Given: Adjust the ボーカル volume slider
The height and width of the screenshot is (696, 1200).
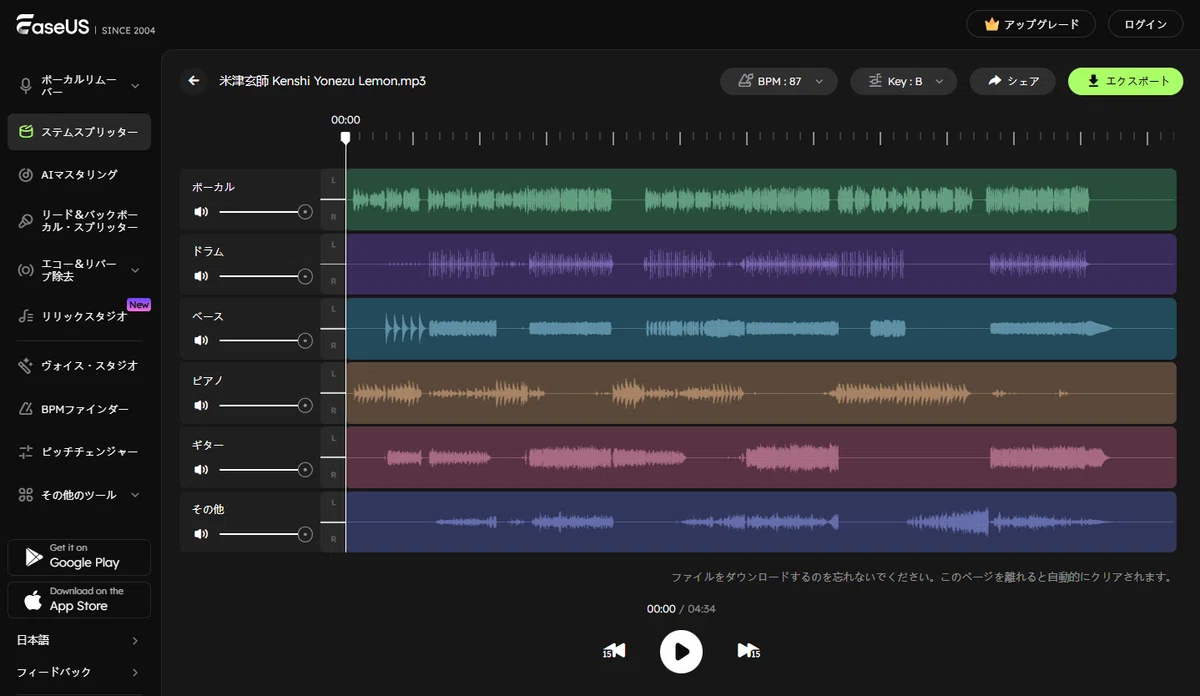Looking at the screenshot, I should coord(266,212).
